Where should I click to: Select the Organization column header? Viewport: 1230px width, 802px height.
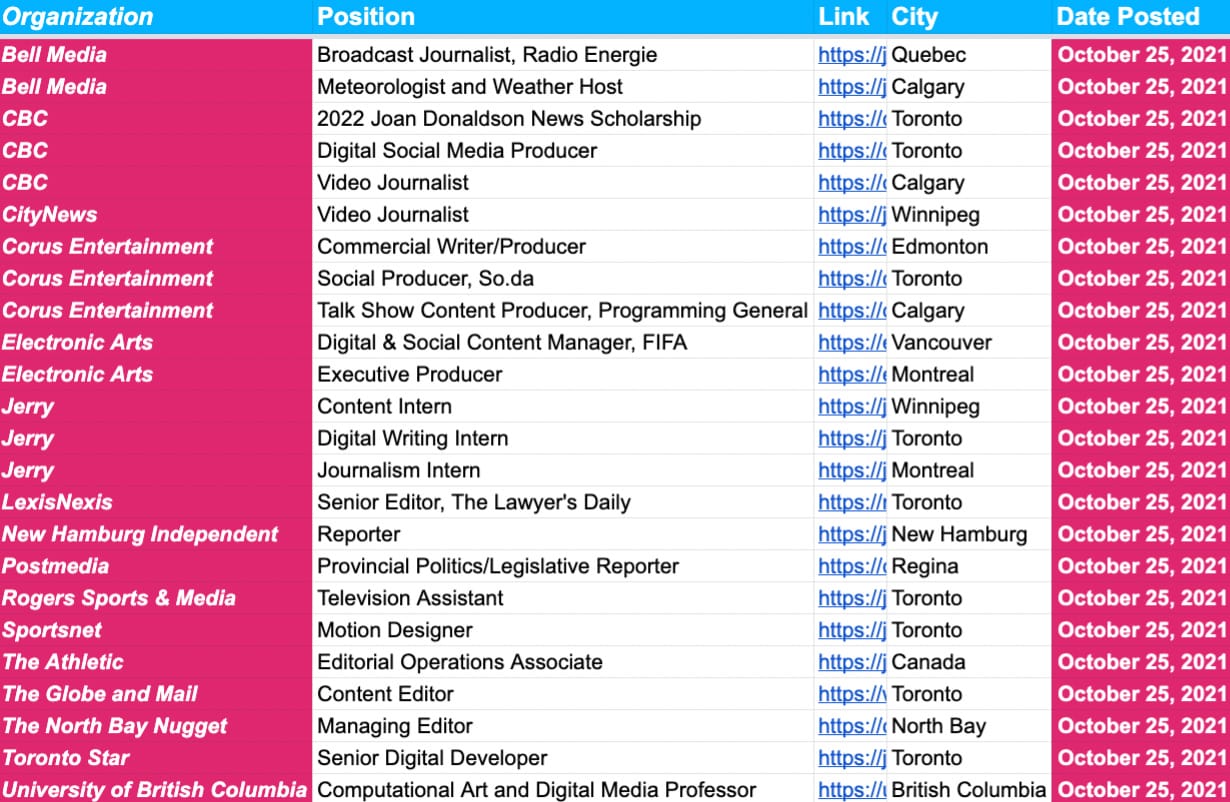[x=78, y=17]
